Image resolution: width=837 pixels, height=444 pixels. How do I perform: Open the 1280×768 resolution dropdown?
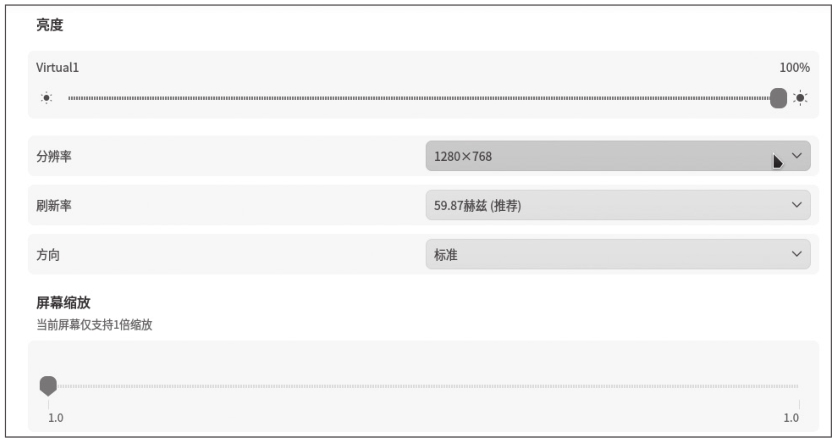click(600, 156)
